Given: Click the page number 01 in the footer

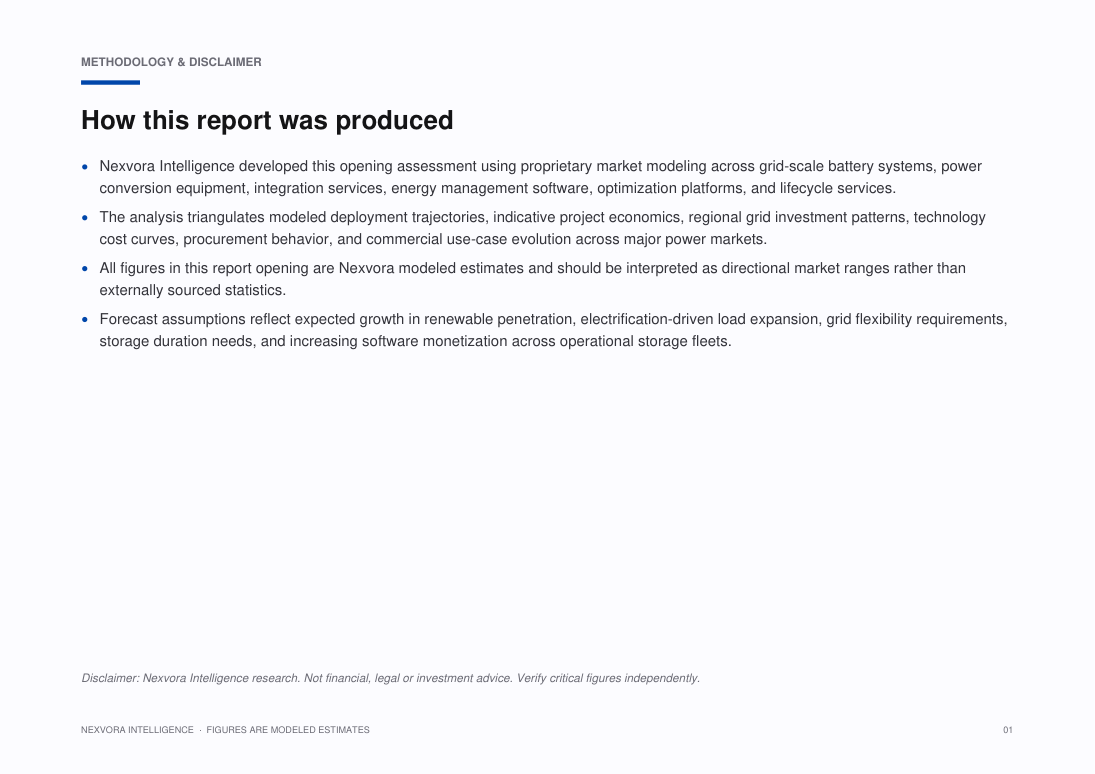Looking at the screenshot, I should 1008,730.
